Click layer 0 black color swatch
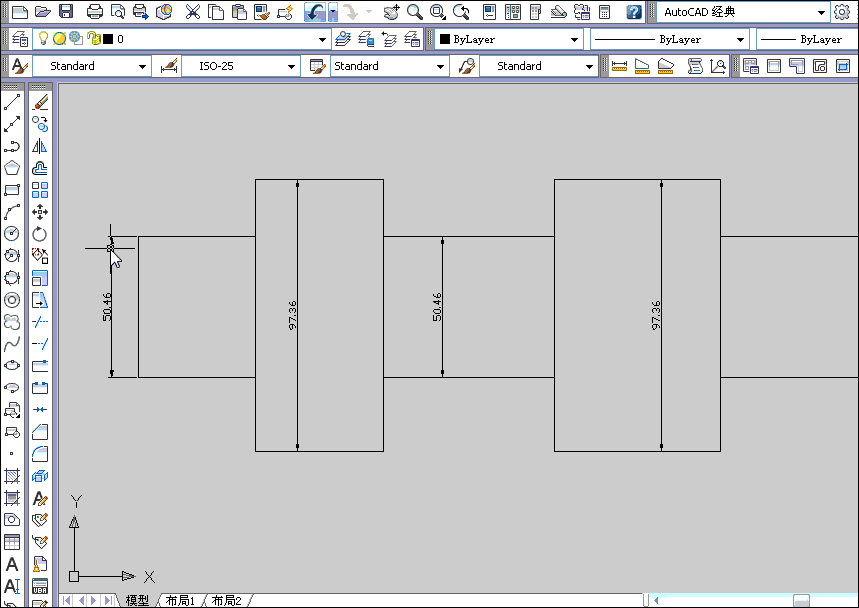 pyautogui.click(x=108, y=39)
